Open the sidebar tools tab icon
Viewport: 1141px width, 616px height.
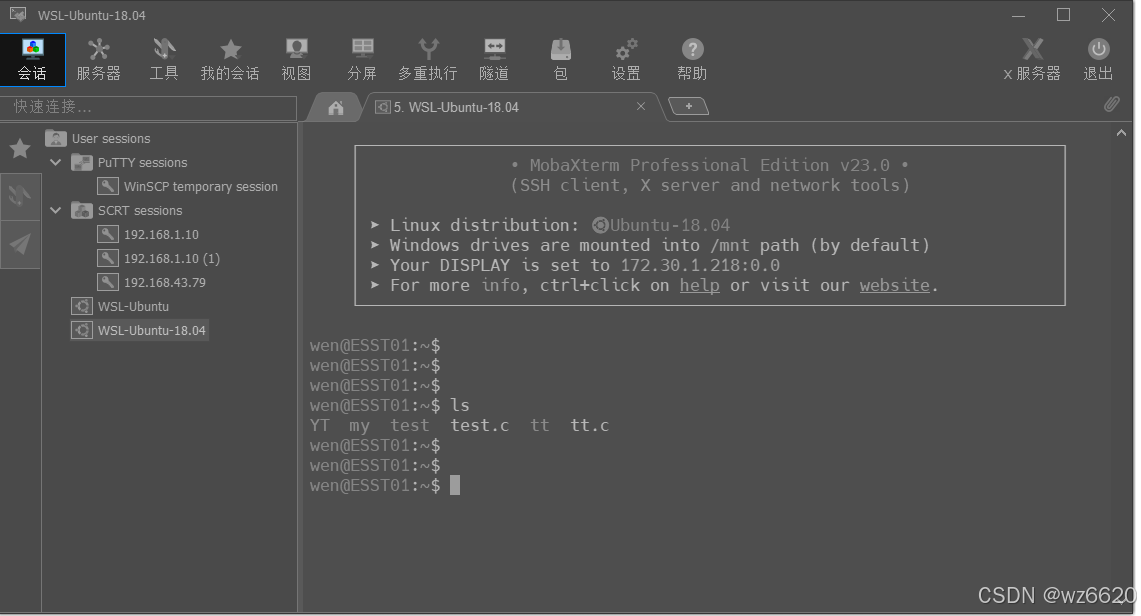[x=20, y=195]
